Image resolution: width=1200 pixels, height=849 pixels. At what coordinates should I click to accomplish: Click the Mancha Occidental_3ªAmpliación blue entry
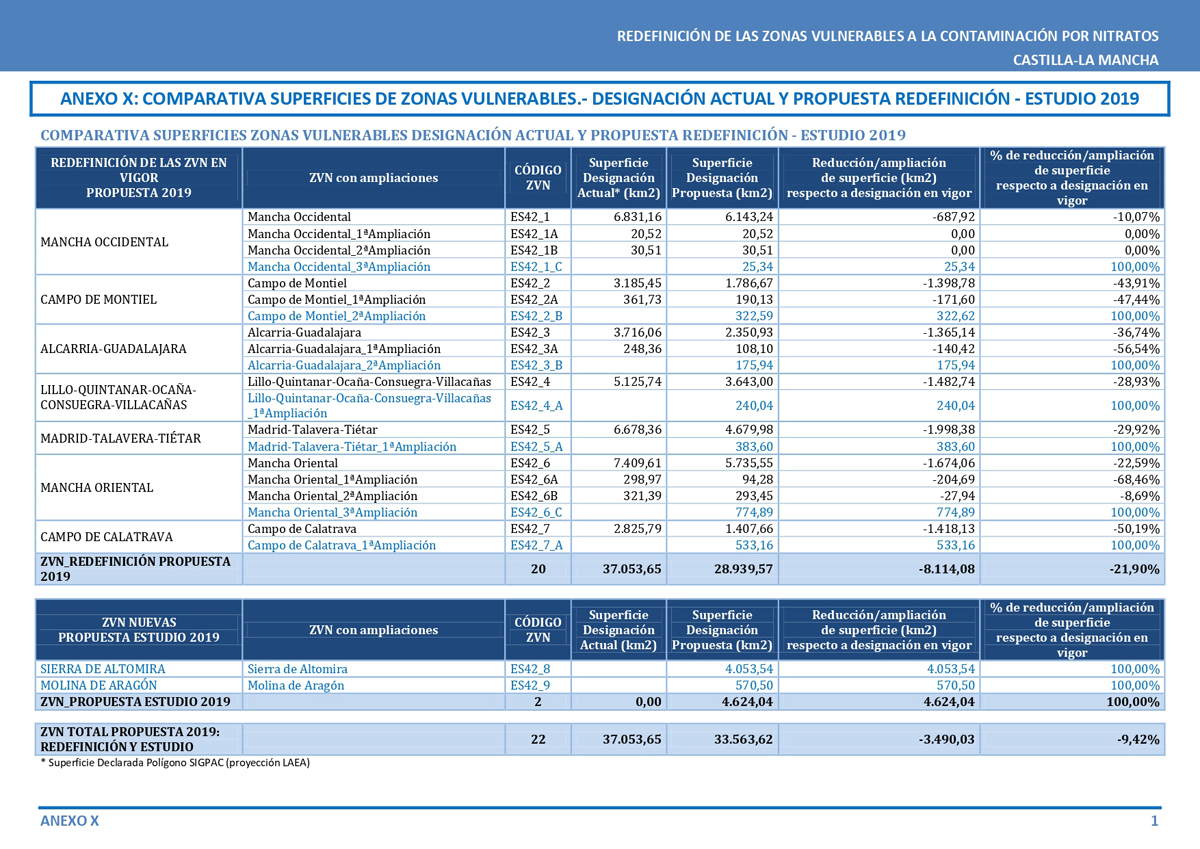pos(339,267)
